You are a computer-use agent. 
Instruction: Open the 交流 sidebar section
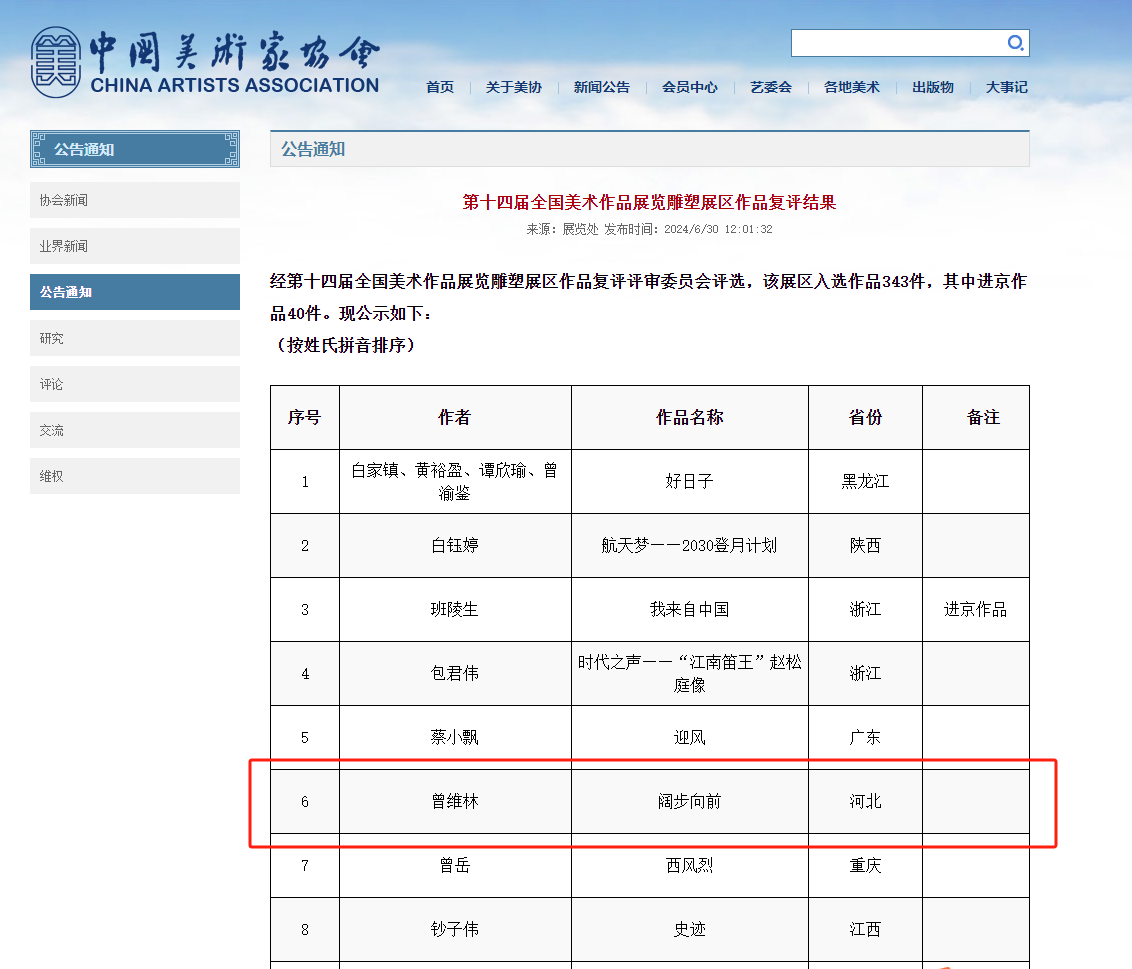coord(135,430)
